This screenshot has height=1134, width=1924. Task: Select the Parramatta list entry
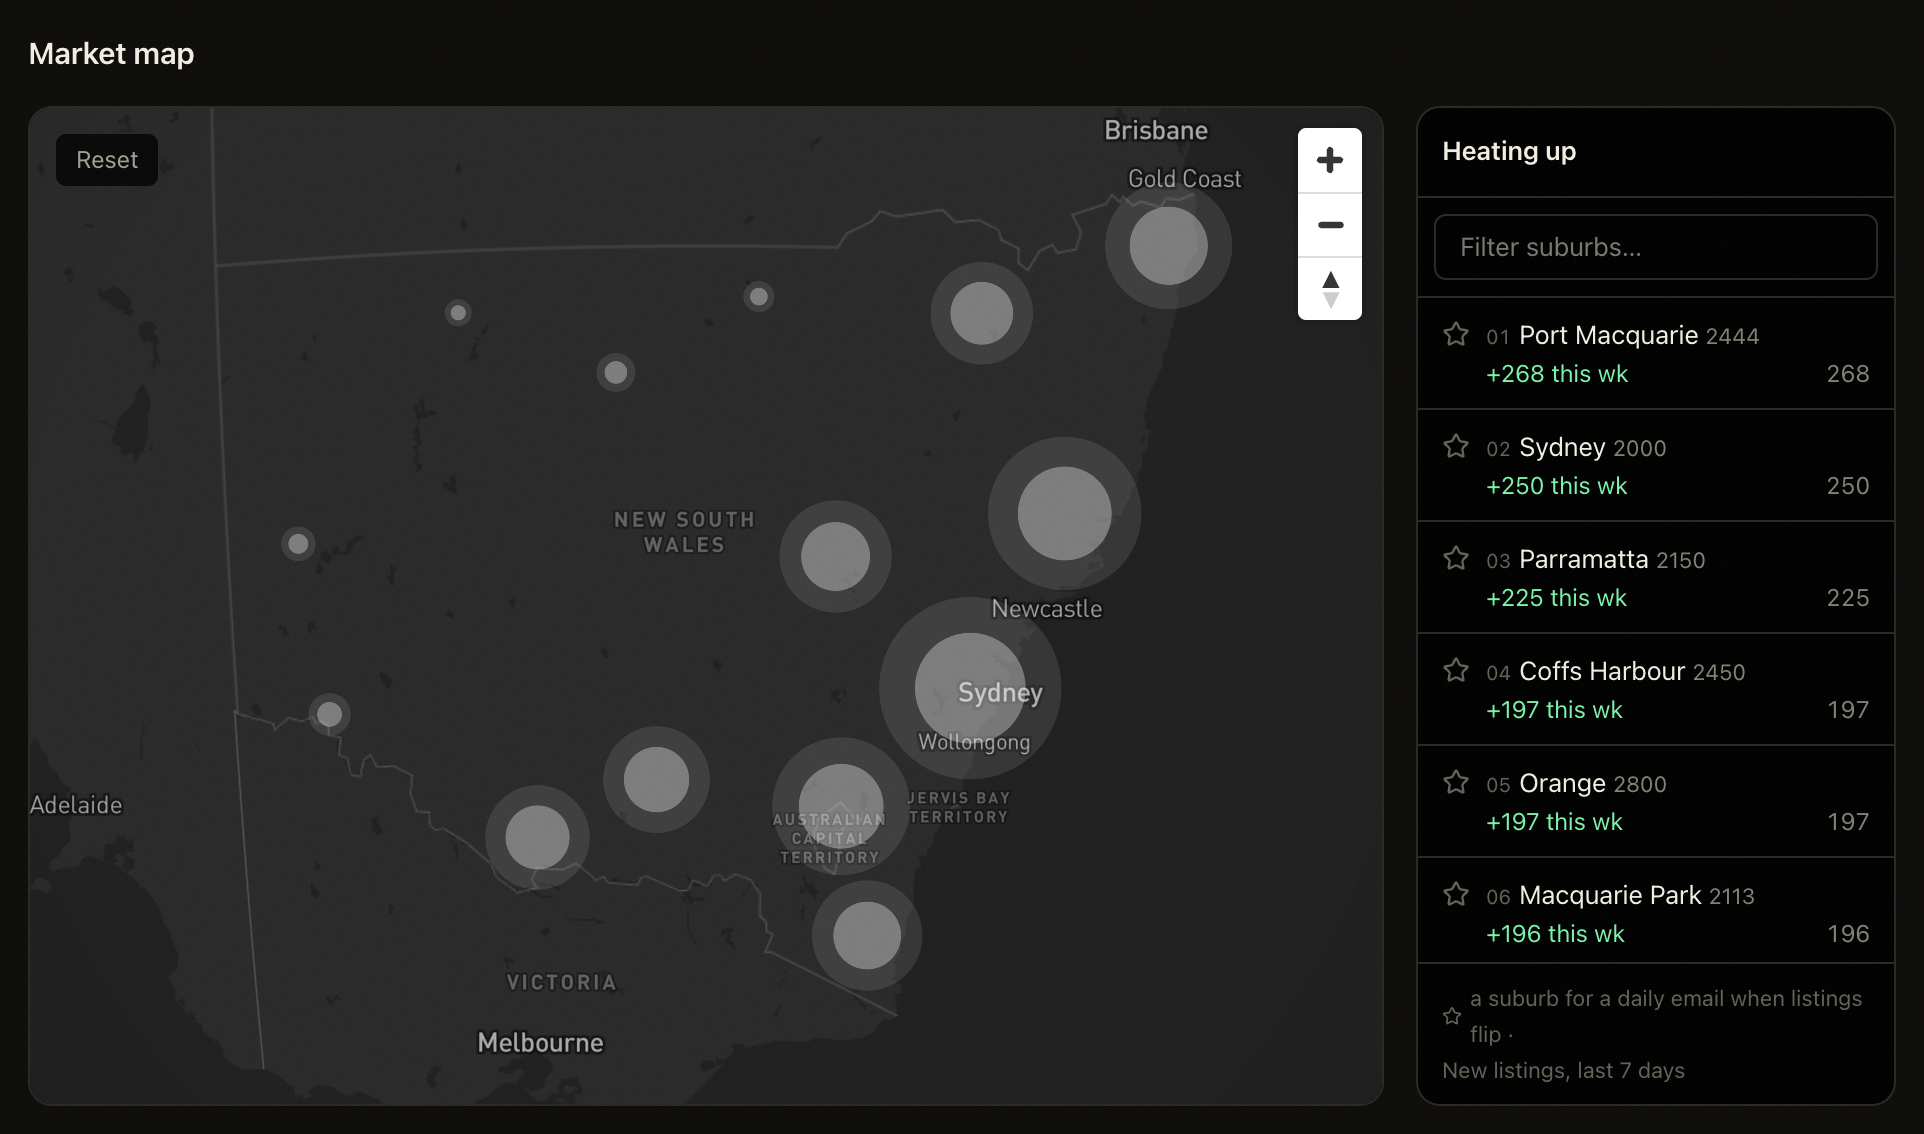(1655, 578)
